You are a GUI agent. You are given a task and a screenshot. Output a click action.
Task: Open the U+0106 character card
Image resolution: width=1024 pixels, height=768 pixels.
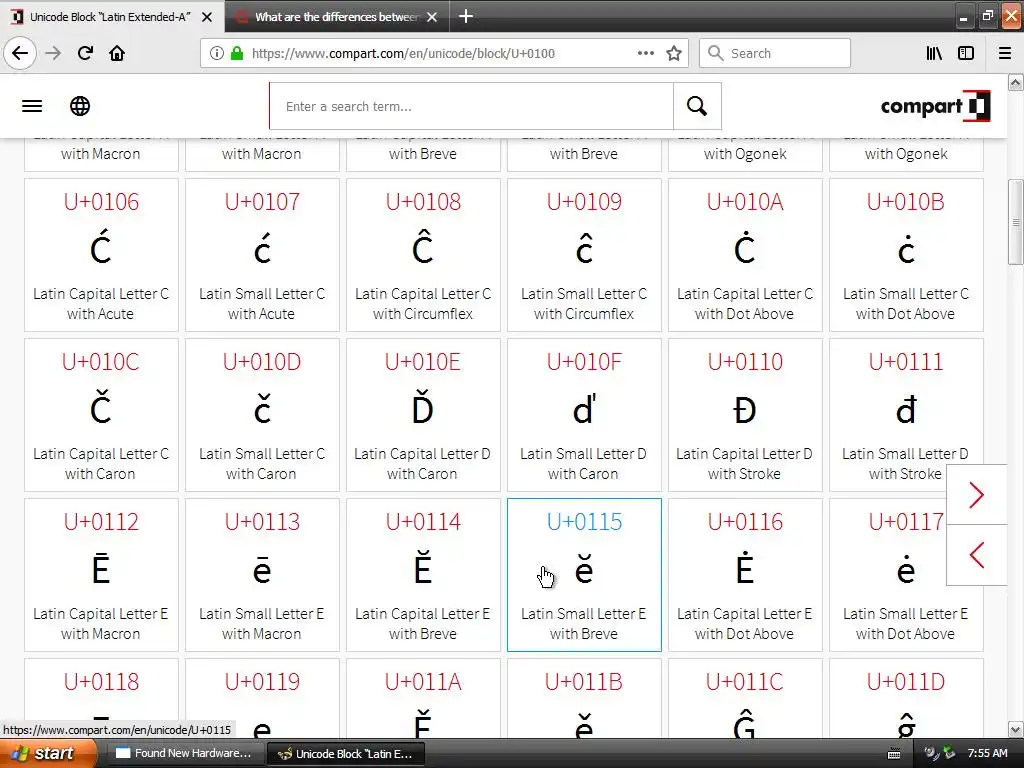click(x=101, y=255)
